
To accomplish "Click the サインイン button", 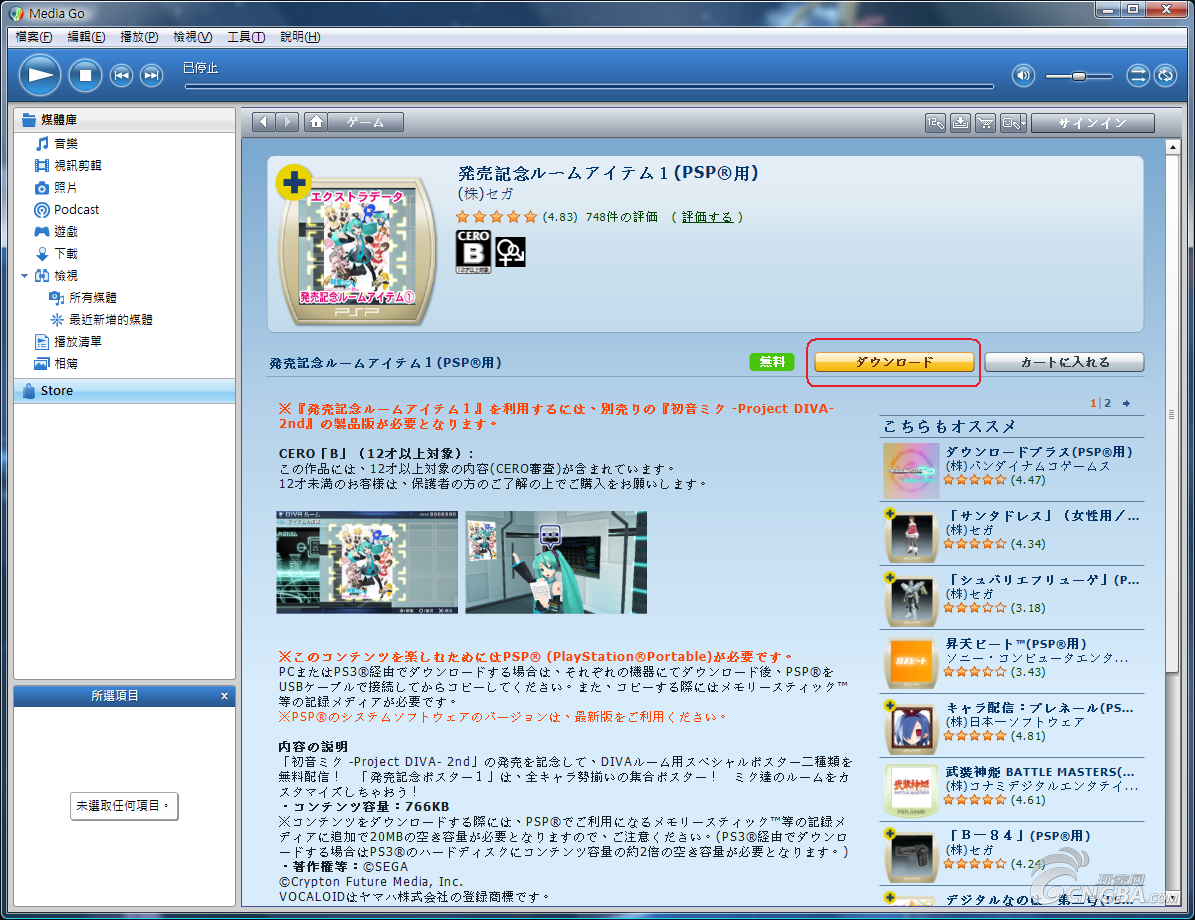I will (1093, 123).
